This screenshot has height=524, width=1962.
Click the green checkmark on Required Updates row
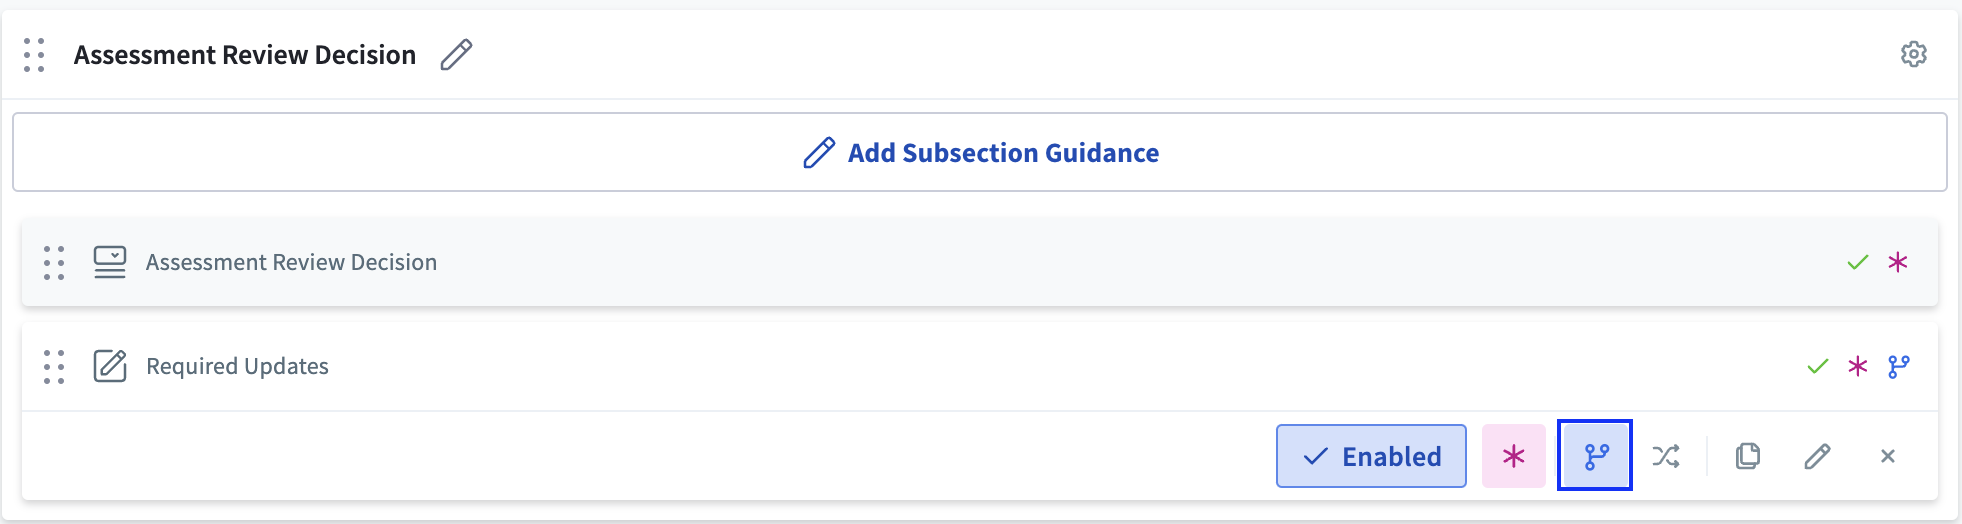[x=1817, y=366]
